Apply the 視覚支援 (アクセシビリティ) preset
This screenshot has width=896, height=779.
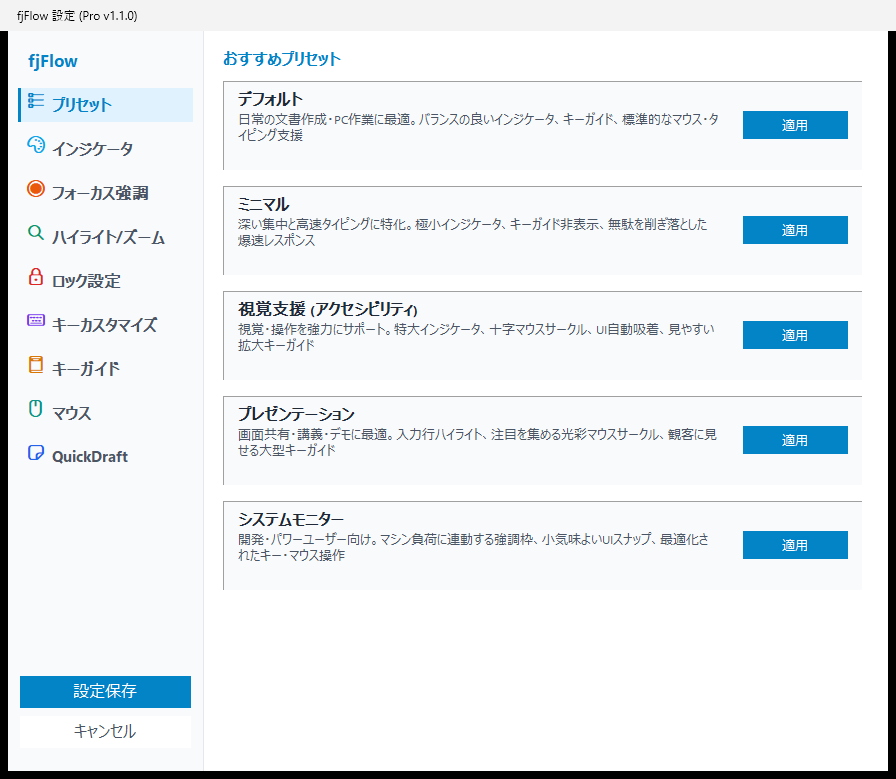click(795, 335)
